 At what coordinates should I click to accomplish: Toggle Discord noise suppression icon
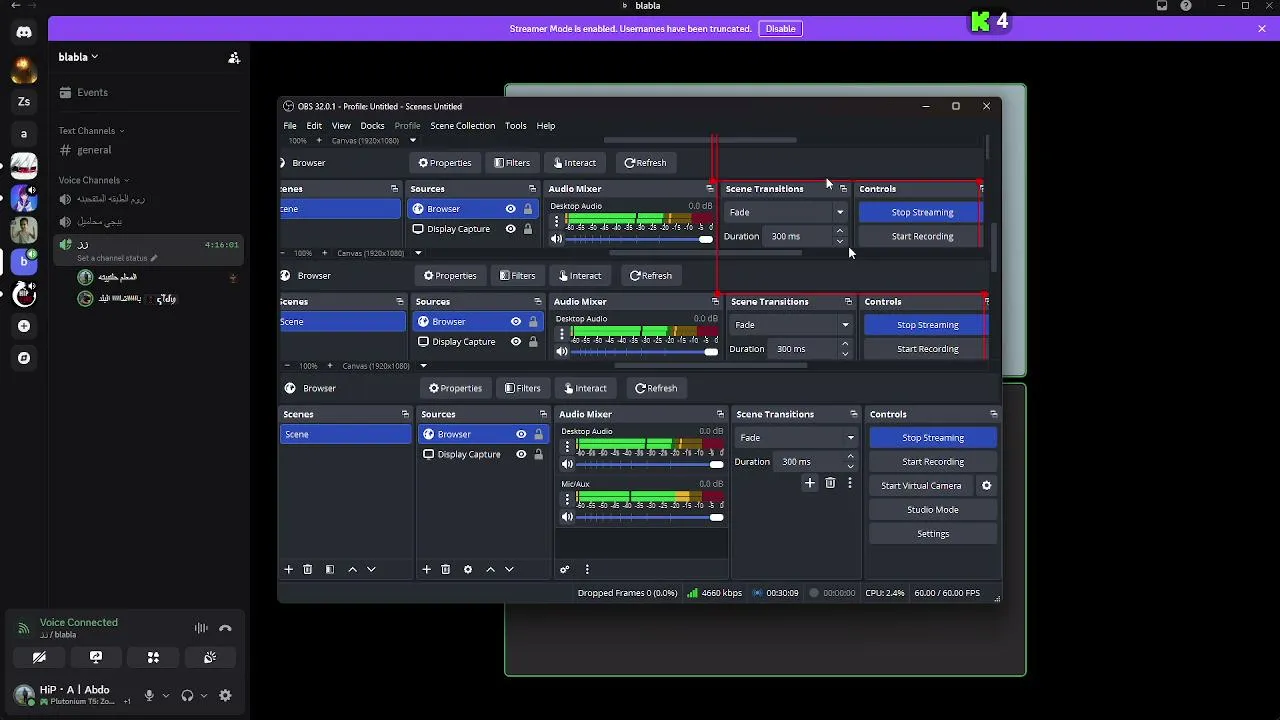click(x=201, y=628)
